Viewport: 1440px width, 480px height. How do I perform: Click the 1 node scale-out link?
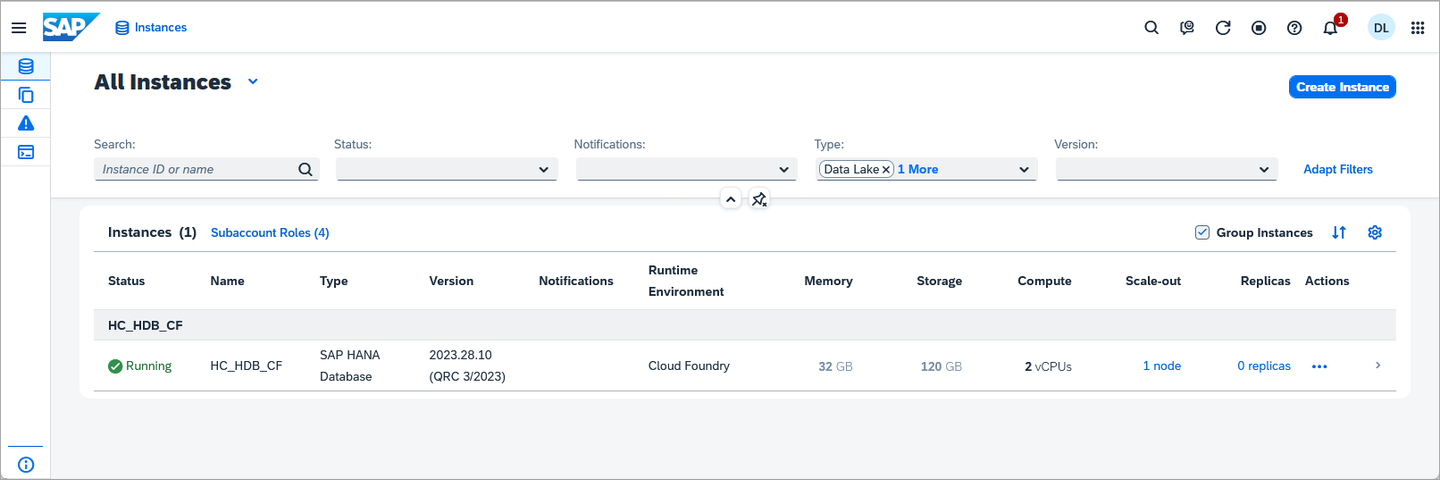pyautogui.click(x=1162, y=366)
